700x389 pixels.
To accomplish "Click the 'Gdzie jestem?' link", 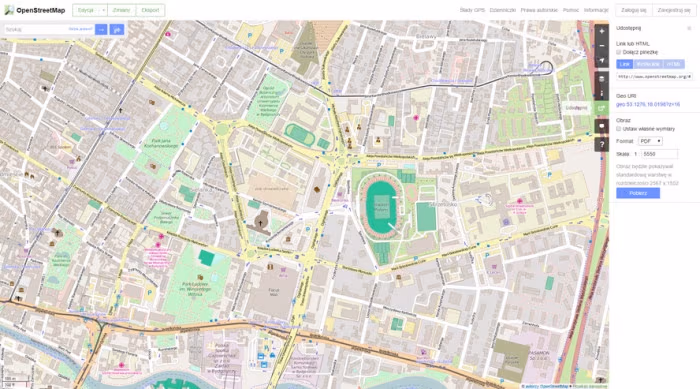I will 81,29.
